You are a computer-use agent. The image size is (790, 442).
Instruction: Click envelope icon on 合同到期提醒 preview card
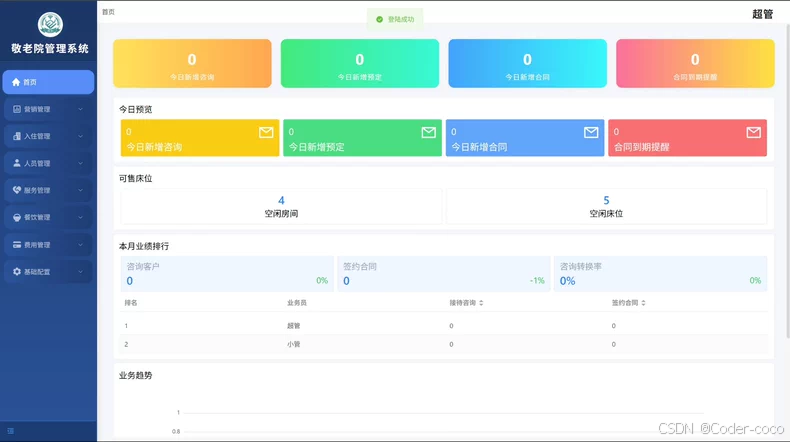point(754,133)
